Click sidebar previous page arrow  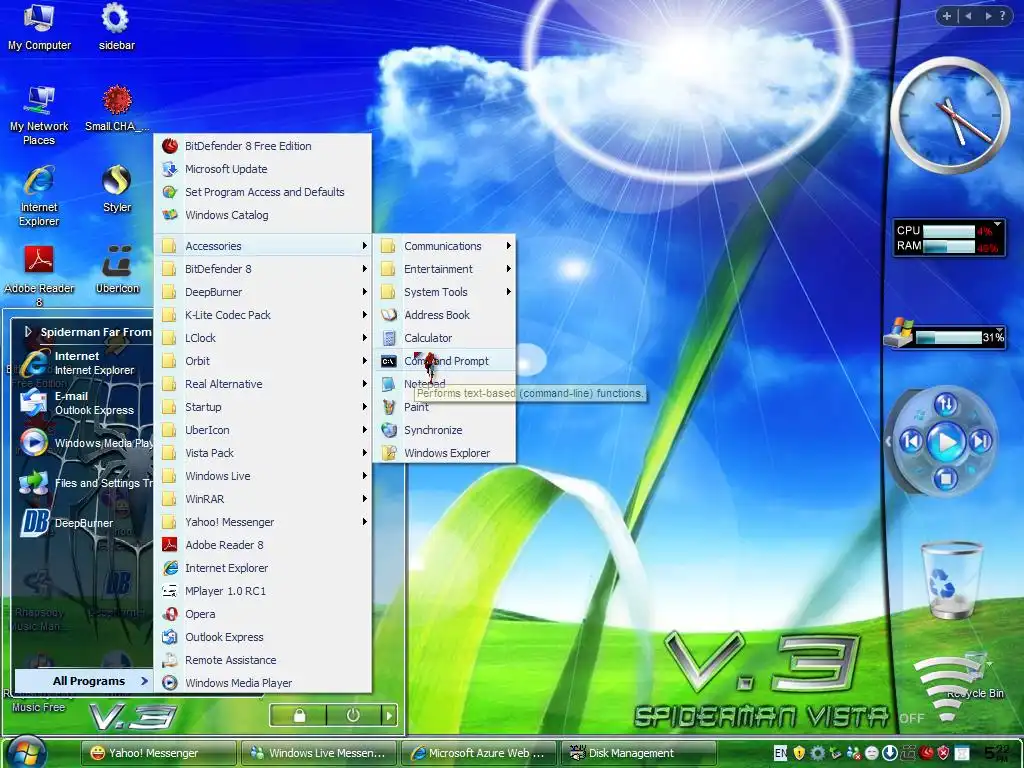(968, 16)
